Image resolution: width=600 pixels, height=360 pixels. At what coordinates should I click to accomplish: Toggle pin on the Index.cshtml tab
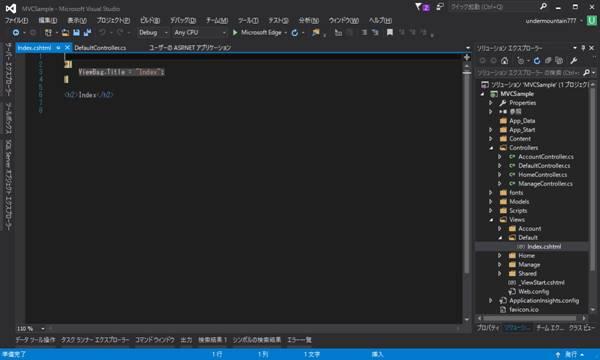58,47
